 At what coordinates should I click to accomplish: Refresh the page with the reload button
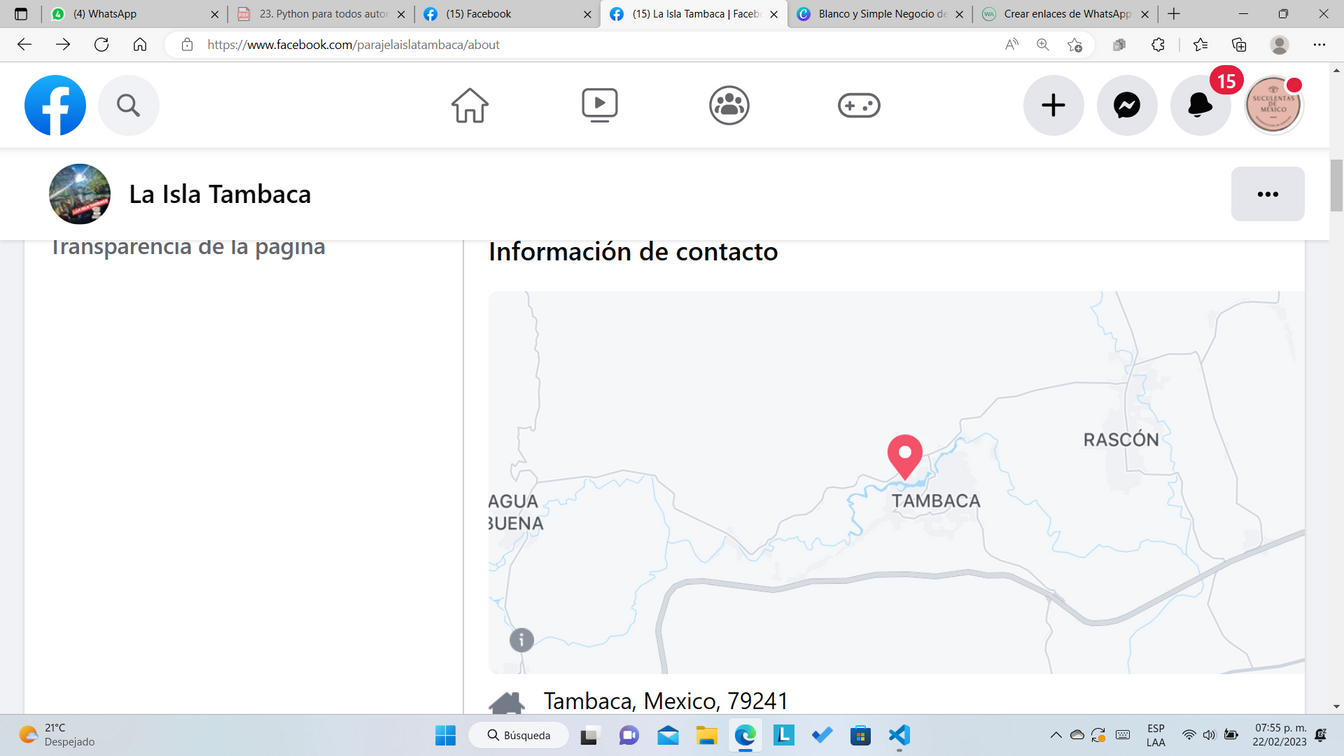tap(101, 45)
